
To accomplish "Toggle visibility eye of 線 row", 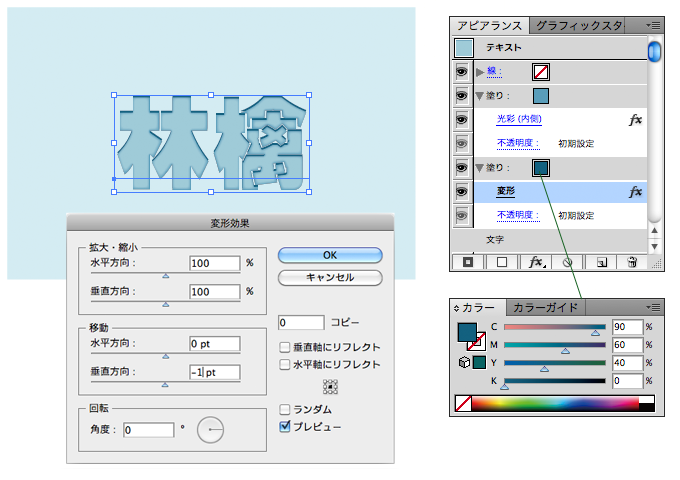I will 462,72.
